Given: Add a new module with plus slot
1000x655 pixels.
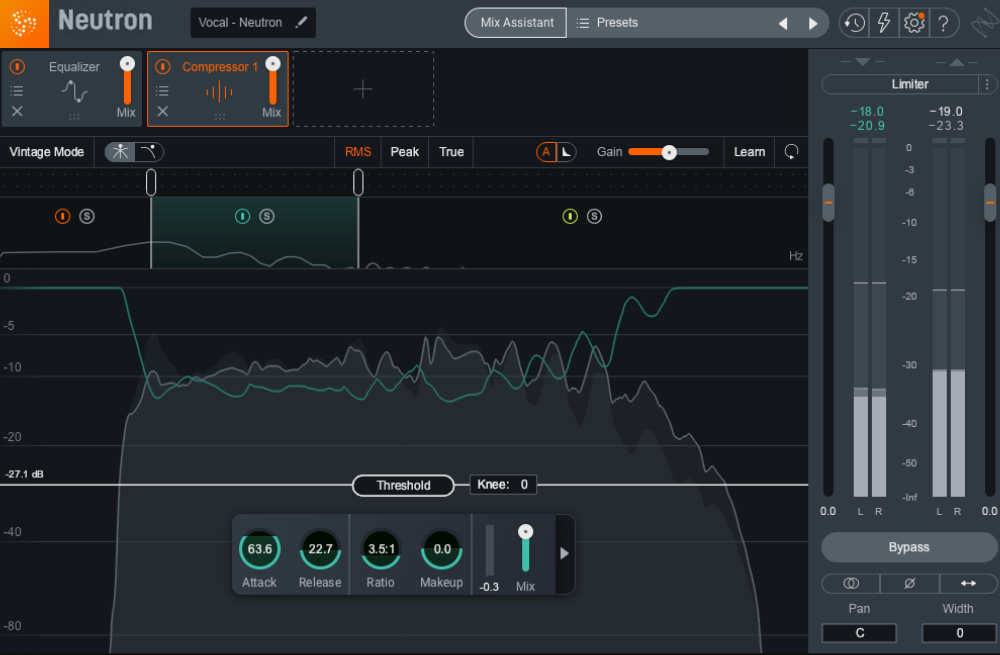Looking at the screenshot, I should 363,89.
